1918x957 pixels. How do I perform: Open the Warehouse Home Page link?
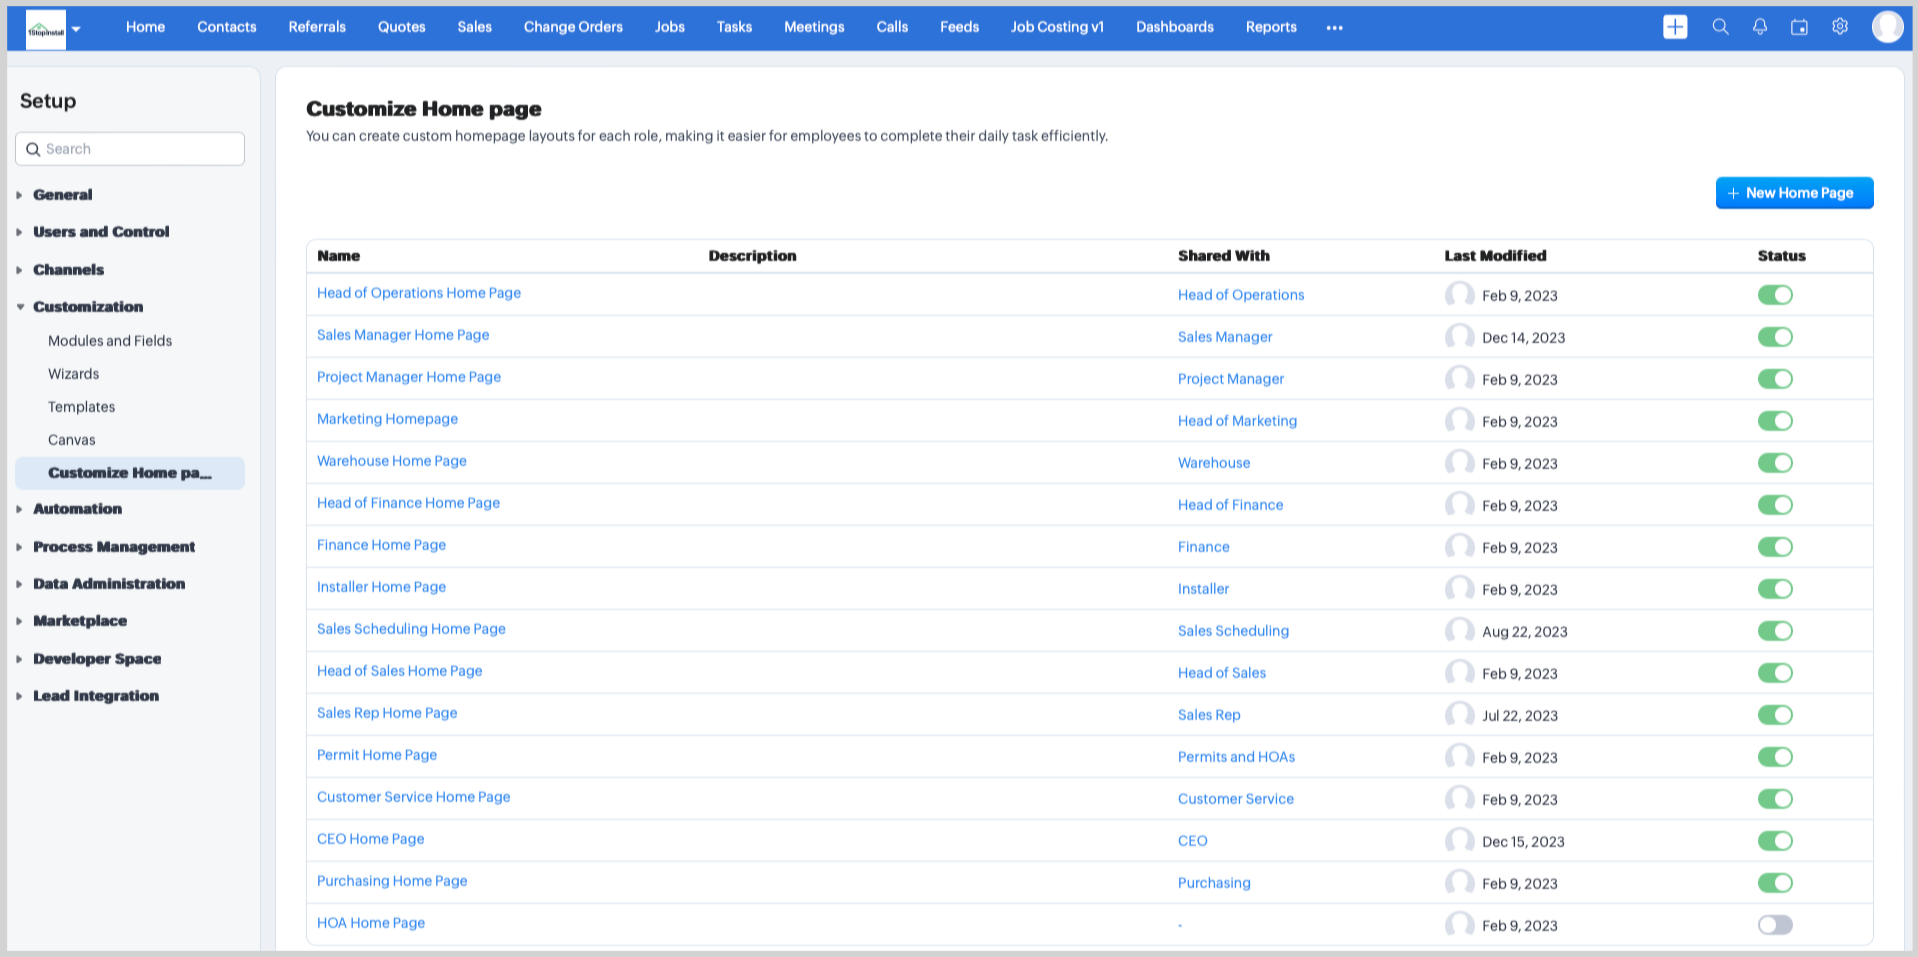391,461
